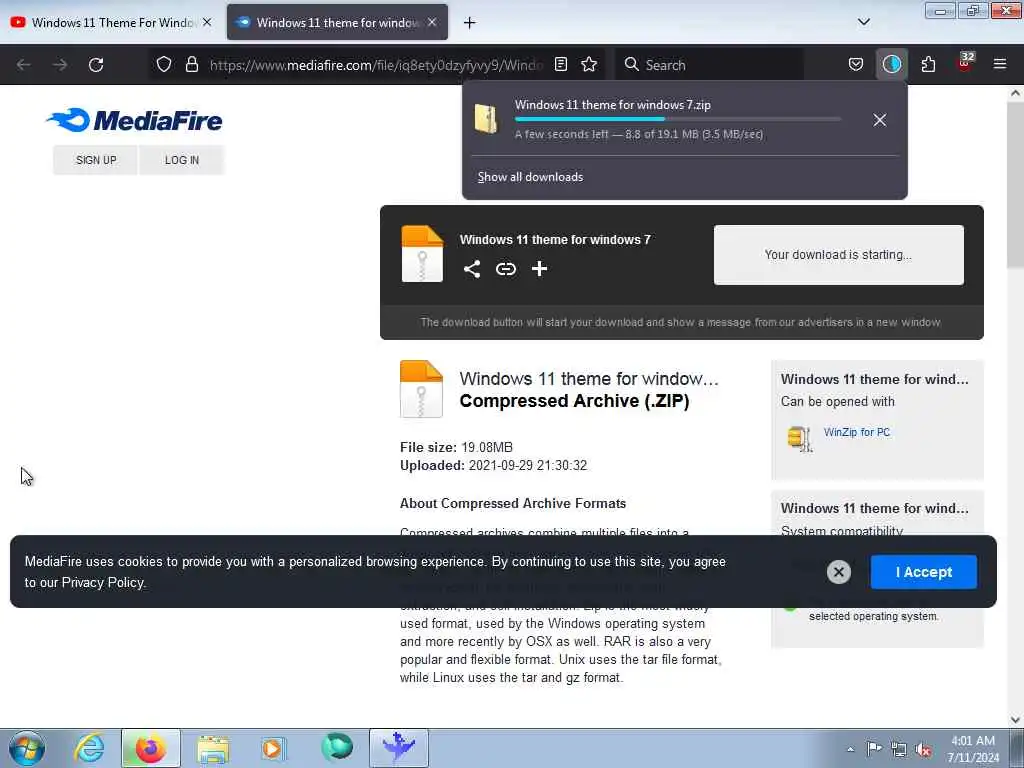Image resolution: width=1024 pixels, height=768 pixels.
Task: Toggle reader view icon in address bar
Action: coord(560,64)
